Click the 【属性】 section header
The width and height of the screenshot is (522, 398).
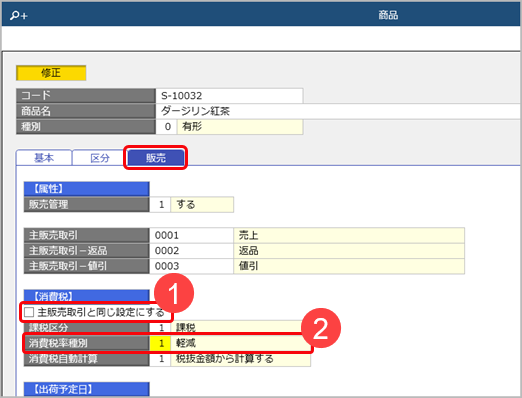86,189
